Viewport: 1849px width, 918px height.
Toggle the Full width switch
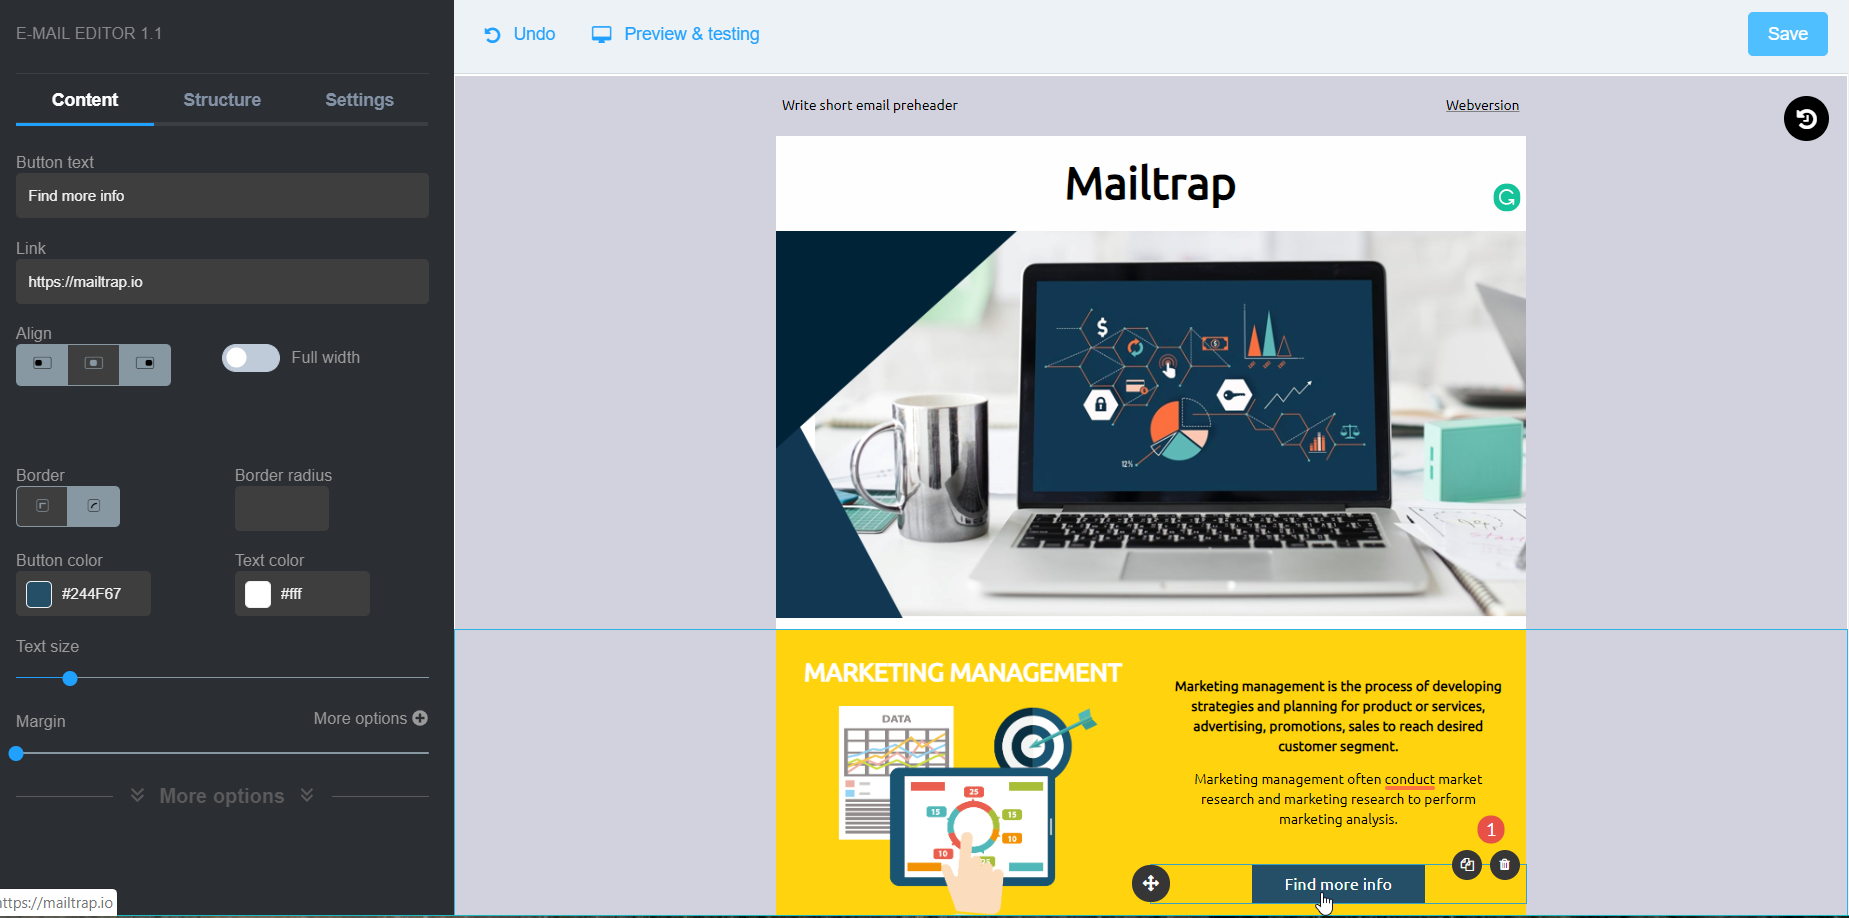251,358
